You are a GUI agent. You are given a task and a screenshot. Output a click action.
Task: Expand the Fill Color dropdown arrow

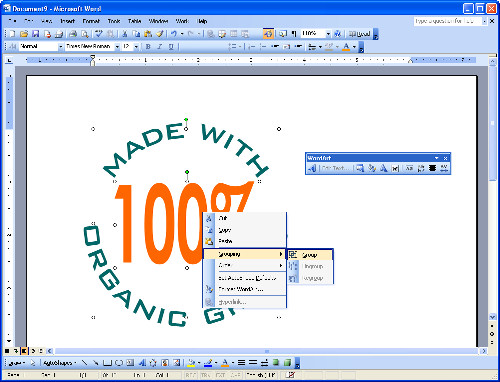(x=199, y=363)
